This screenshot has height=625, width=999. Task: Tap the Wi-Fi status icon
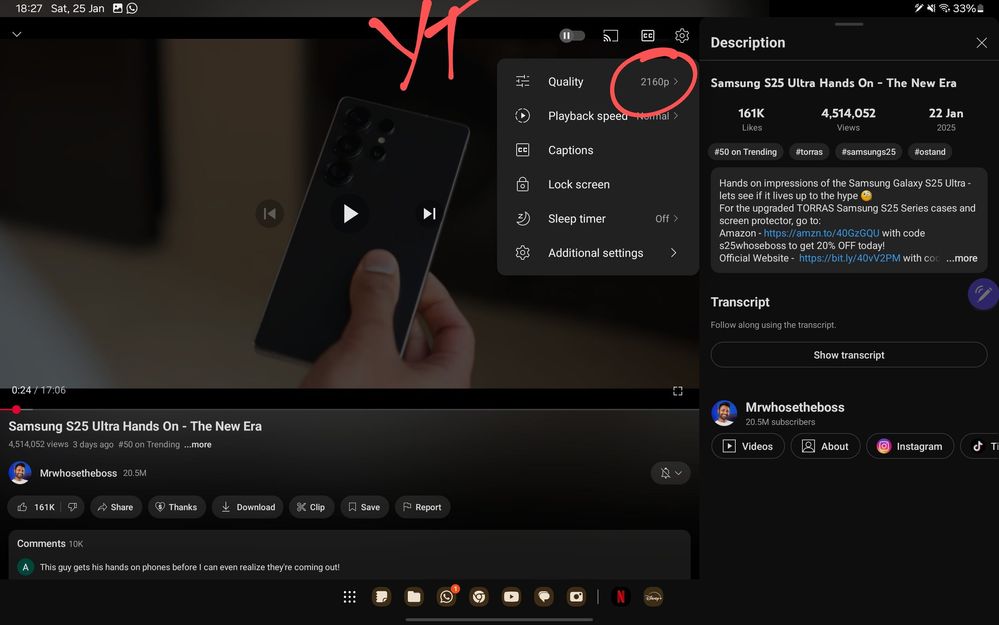[x=945, y=8]
